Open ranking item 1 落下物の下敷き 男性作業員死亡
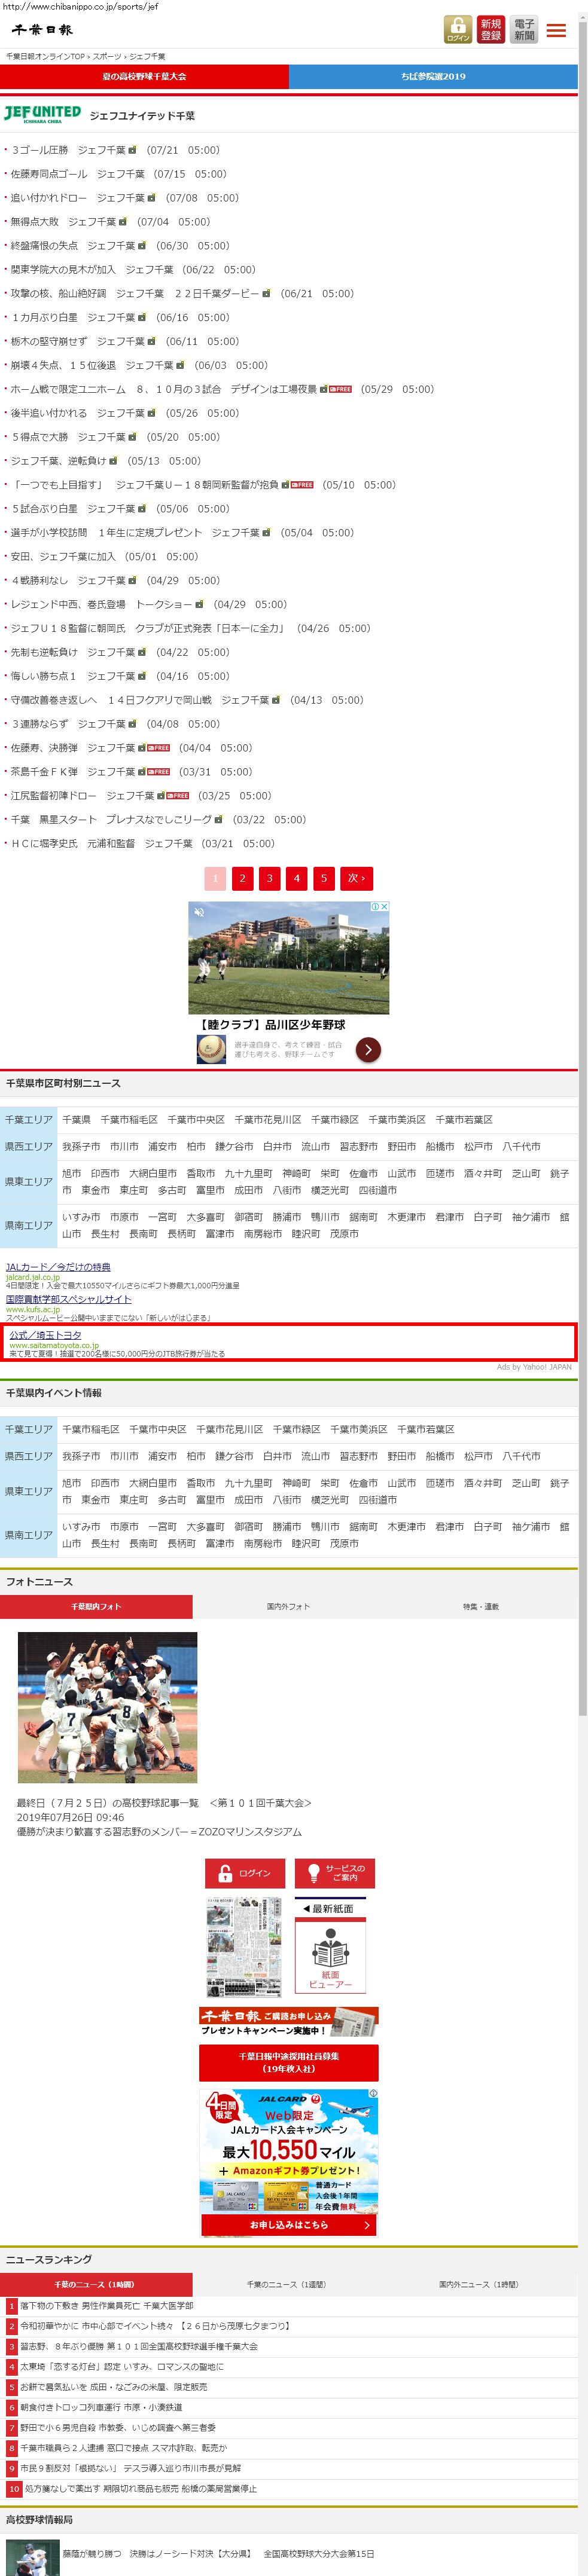588x2576 pixels. [106, 2306]
